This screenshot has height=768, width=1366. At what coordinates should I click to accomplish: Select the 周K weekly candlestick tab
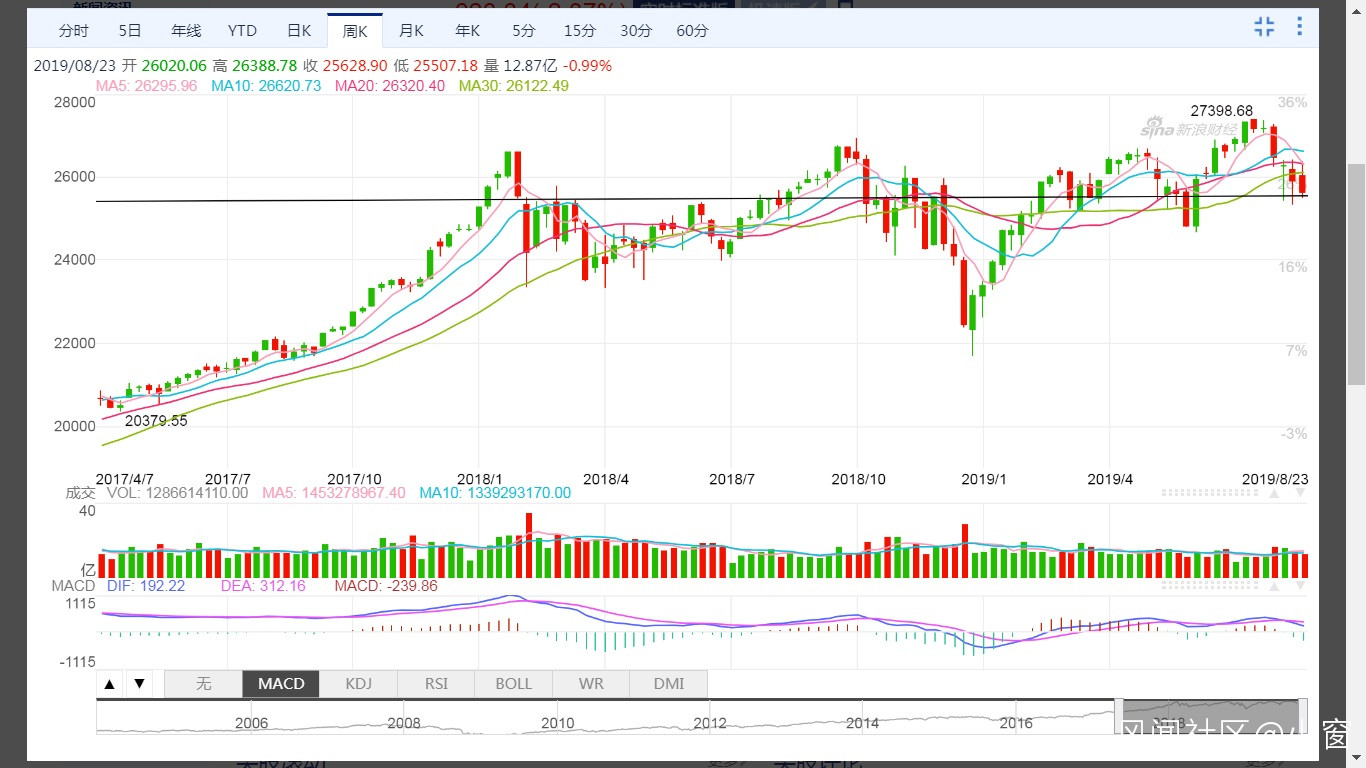click(355, 31)
